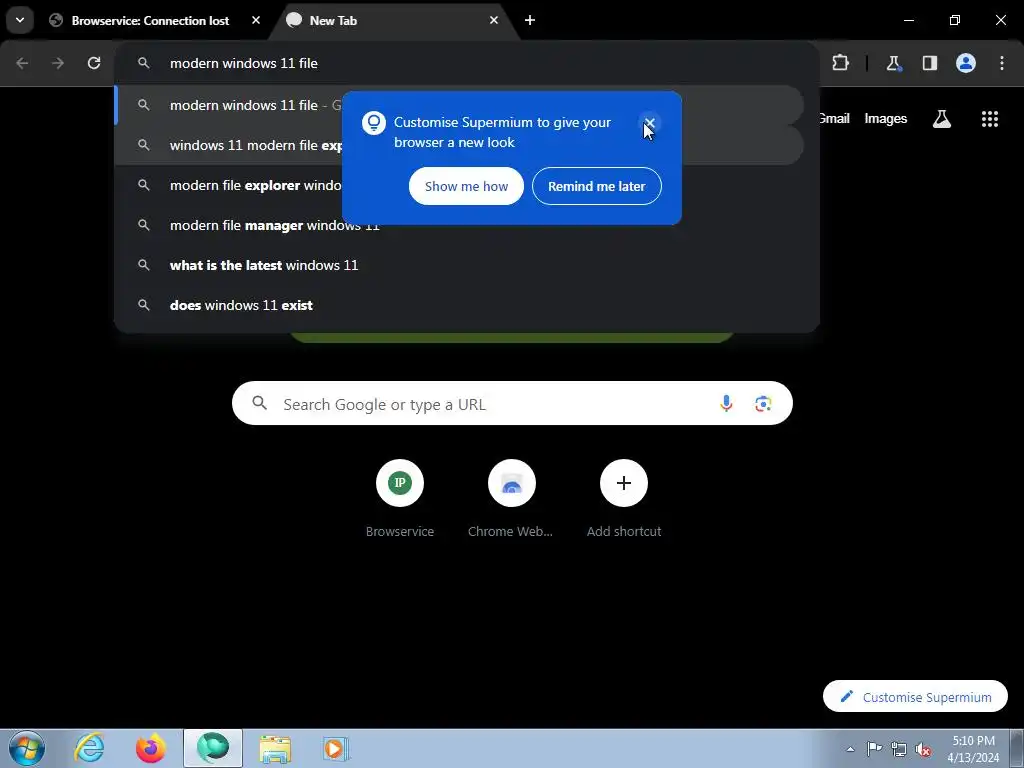Viewport: 1024px width, 768px height.
Task: Select the New Tab tab
Action: click(392, 20)
